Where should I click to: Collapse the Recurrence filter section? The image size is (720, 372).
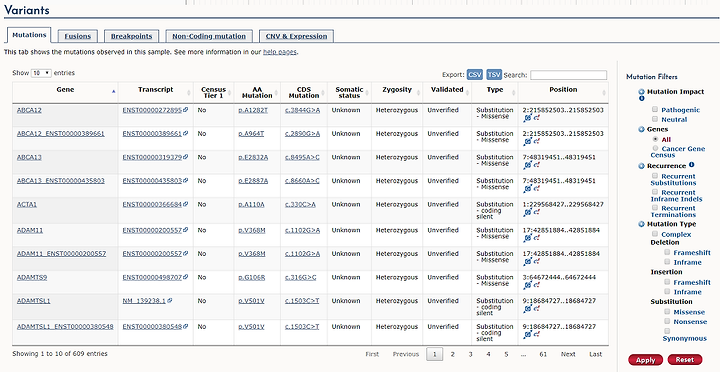click(x=641, y=166)
